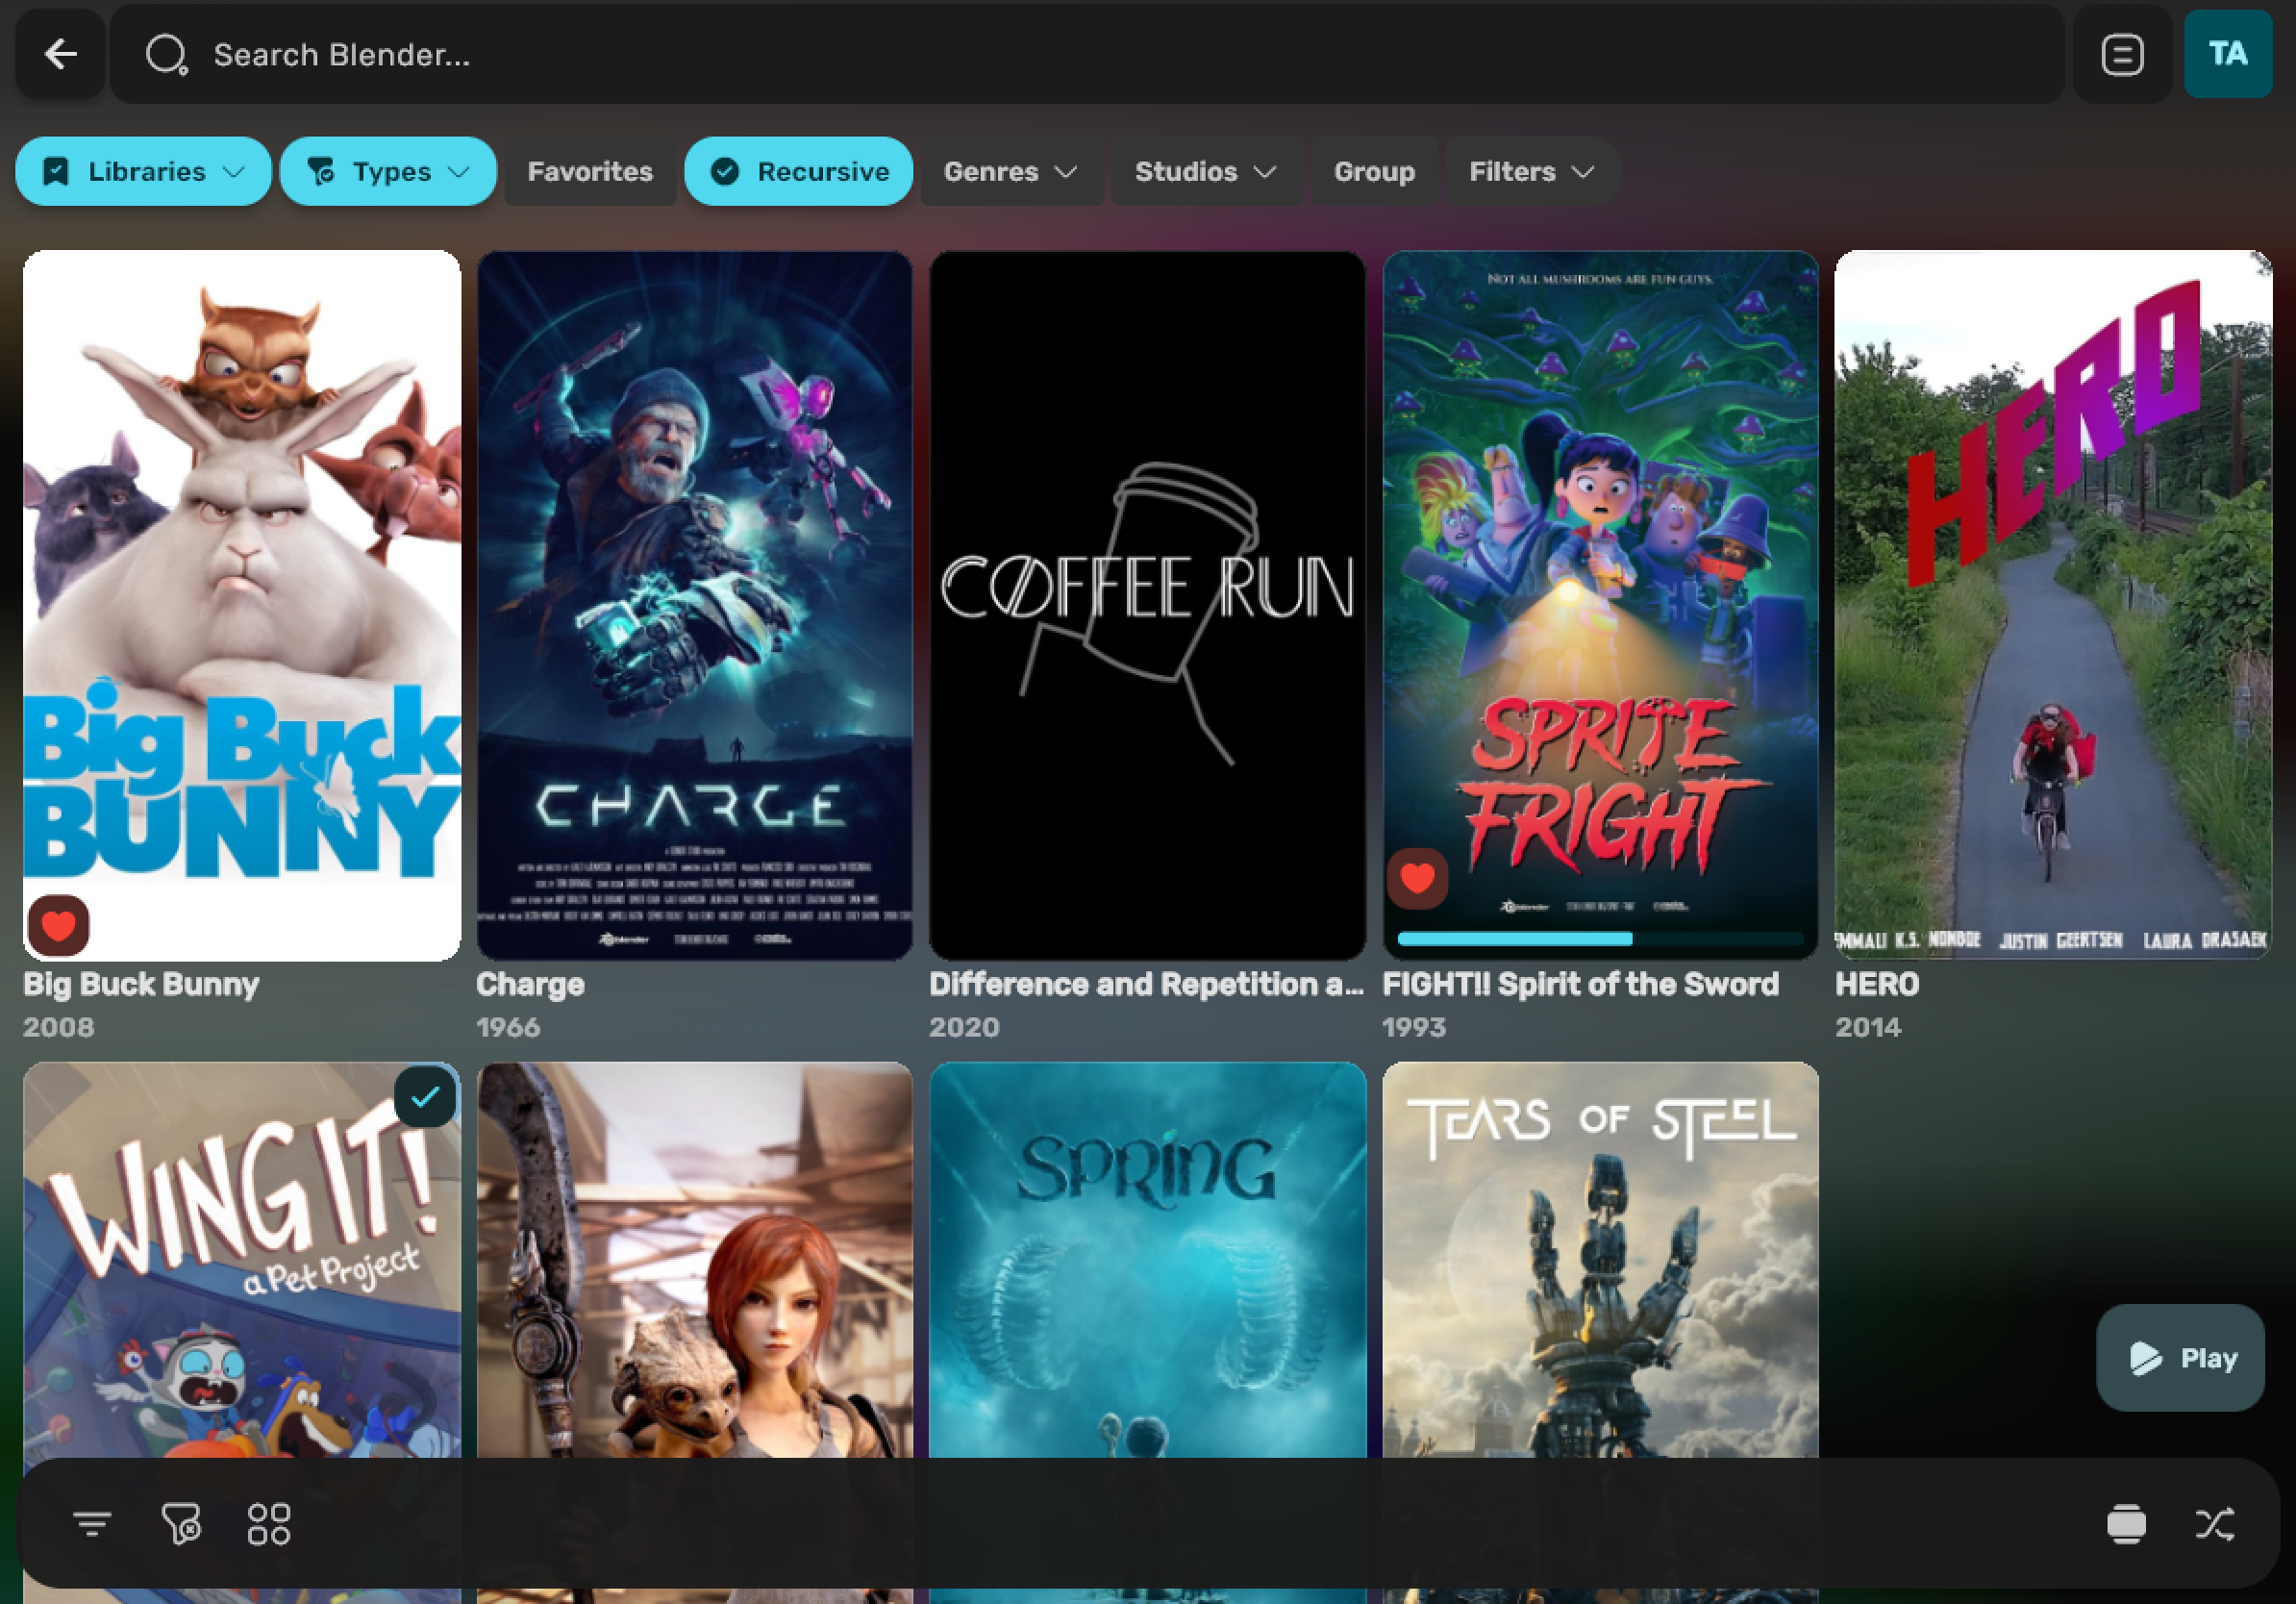
Task: Click the back arrow button
Action: 61,54
